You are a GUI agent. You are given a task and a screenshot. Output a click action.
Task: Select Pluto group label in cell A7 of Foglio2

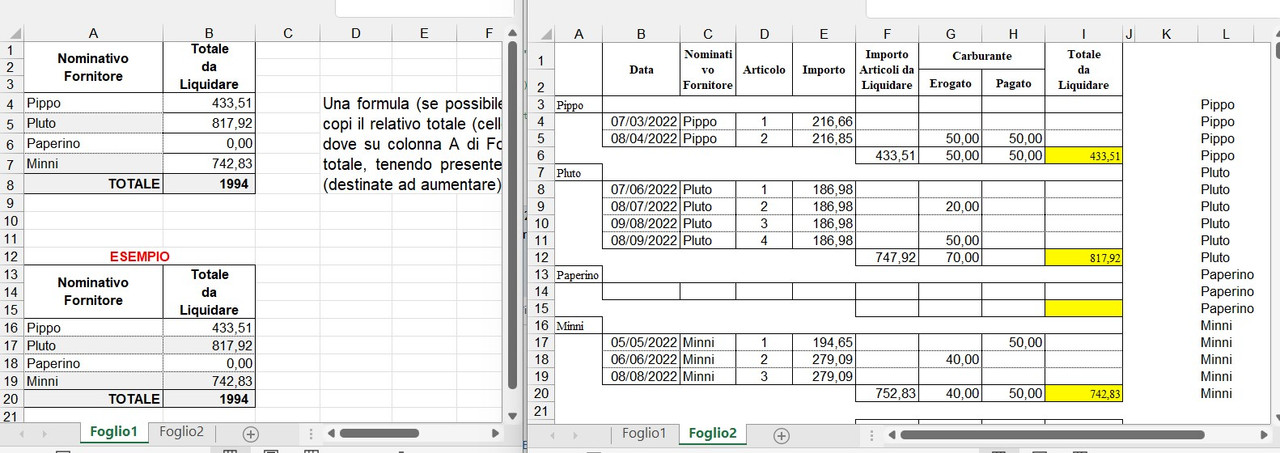(x=578, y=173)
